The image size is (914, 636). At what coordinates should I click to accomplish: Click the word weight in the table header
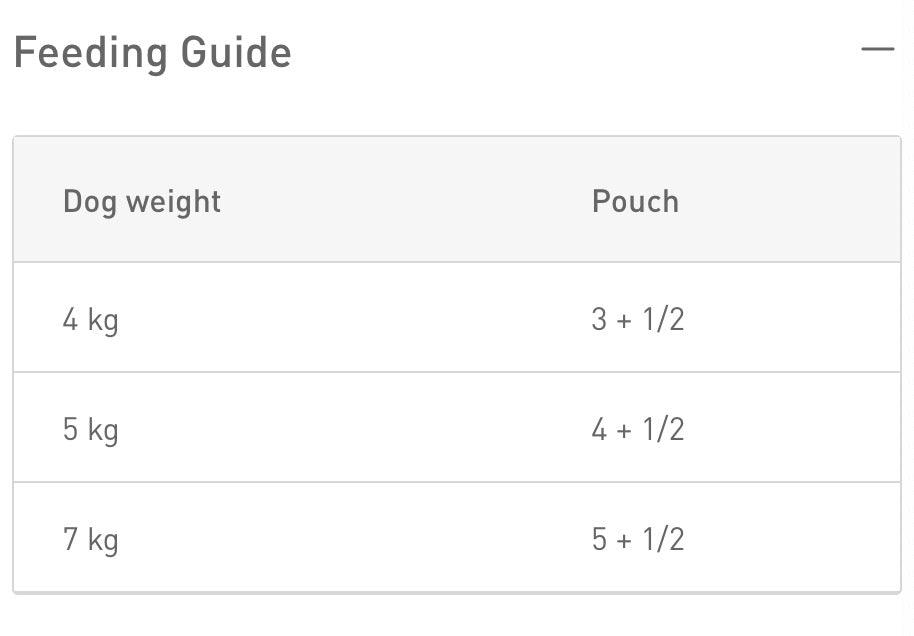[173, 203]
